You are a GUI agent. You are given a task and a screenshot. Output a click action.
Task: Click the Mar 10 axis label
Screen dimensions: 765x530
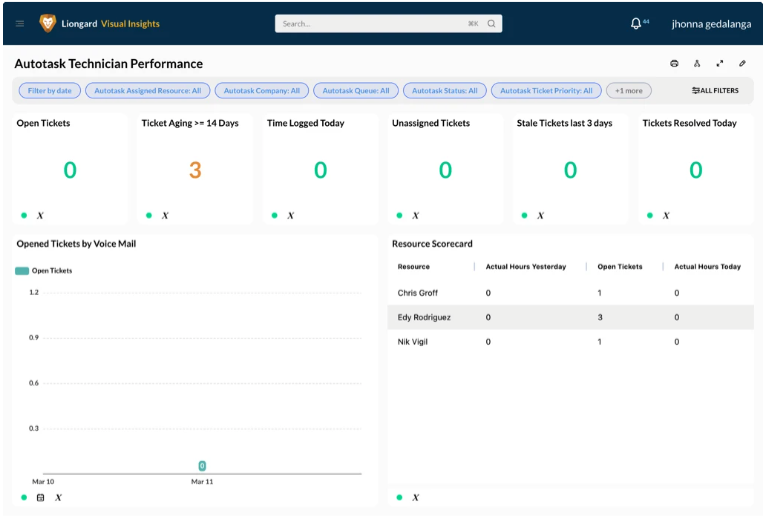pos(43,482)
